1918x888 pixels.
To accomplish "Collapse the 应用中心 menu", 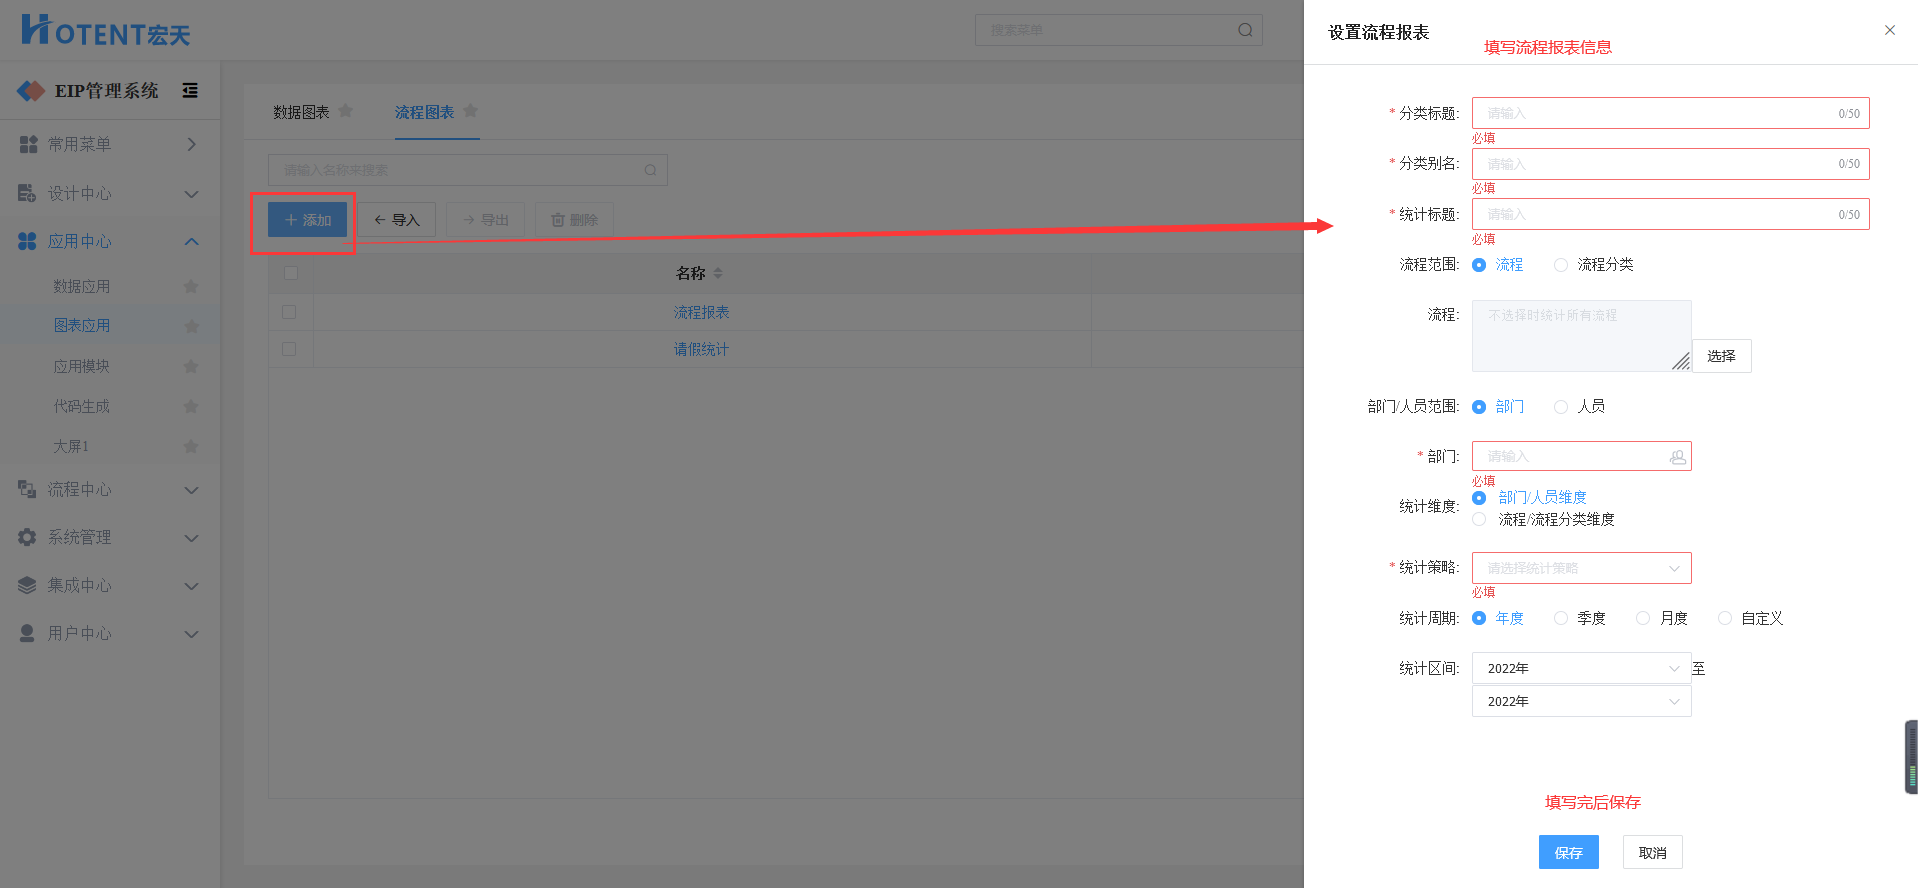I will pos(110,241).
